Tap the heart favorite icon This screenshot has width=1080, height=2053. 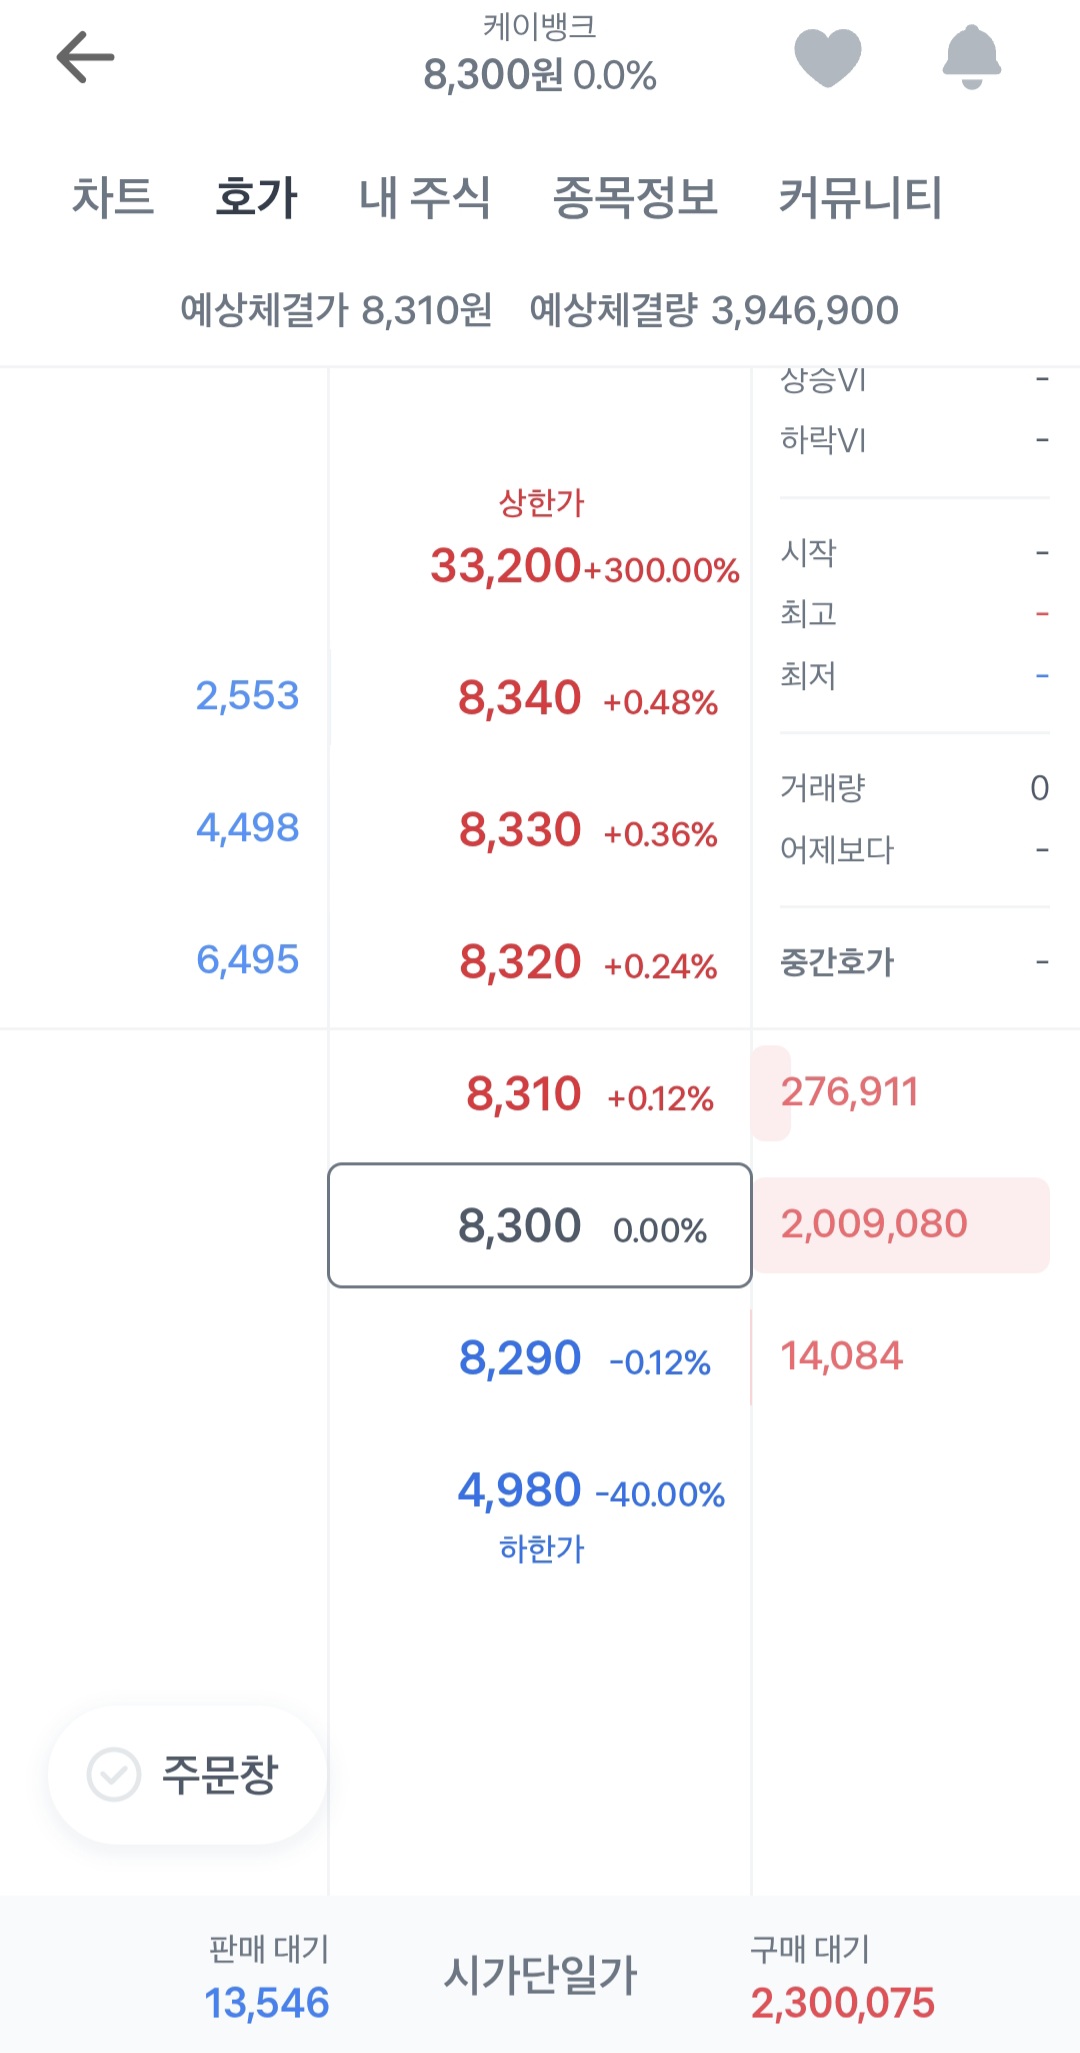[x=827, y=57]
